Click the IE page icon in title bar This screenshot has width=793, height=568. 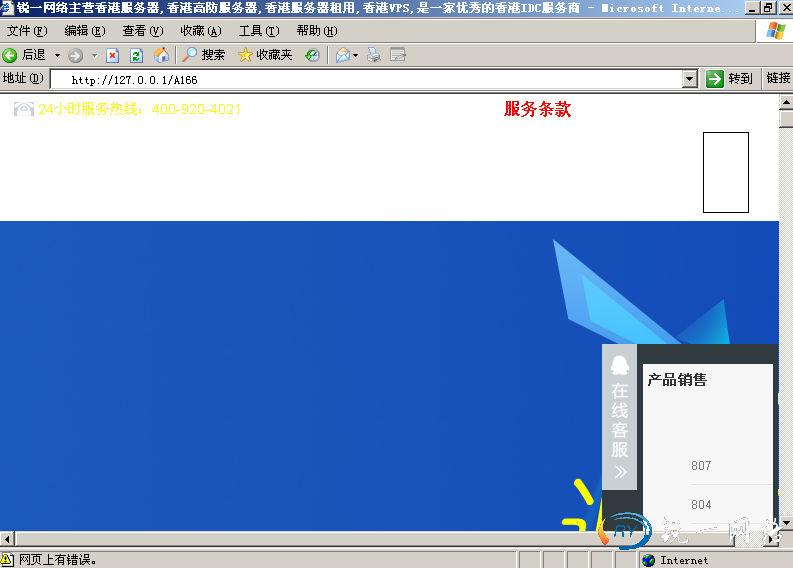(7, 8)
